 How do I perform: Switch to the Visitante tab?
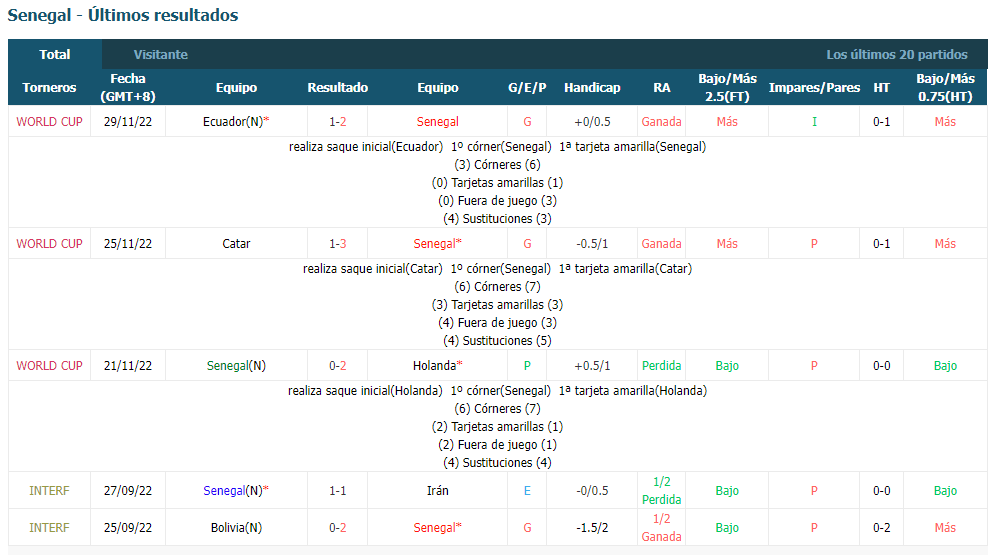161,55
